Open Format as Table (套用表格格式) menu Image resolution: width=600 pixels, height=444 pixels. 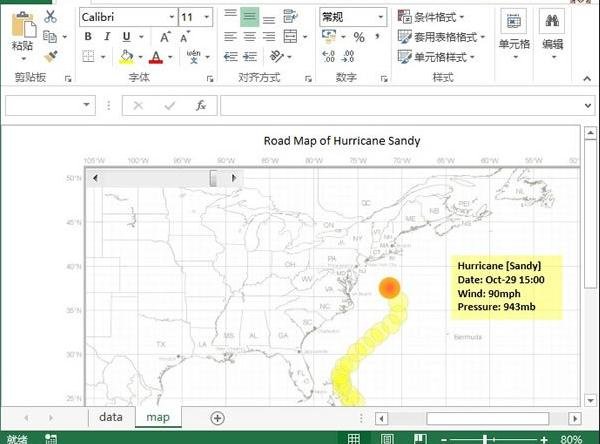tap(441, 37)
